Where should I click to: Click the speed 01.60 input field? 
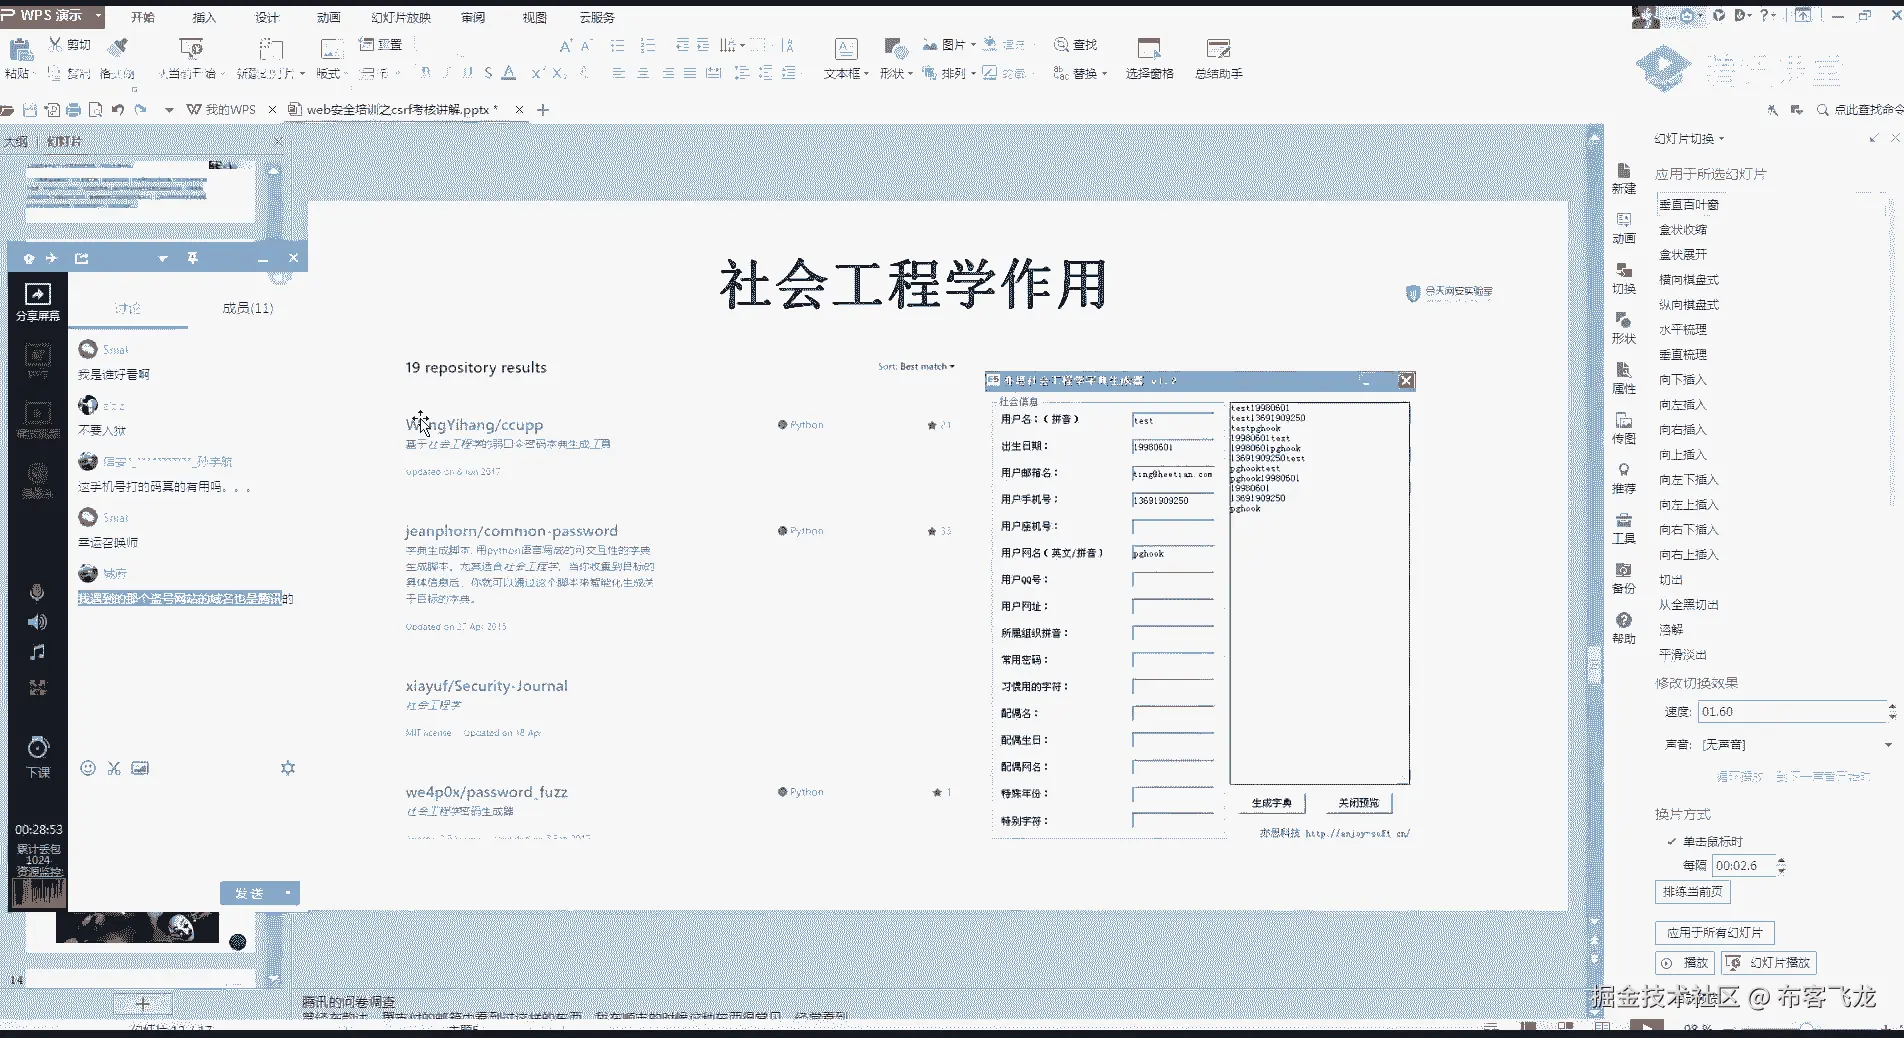[x=1792, y=712]
